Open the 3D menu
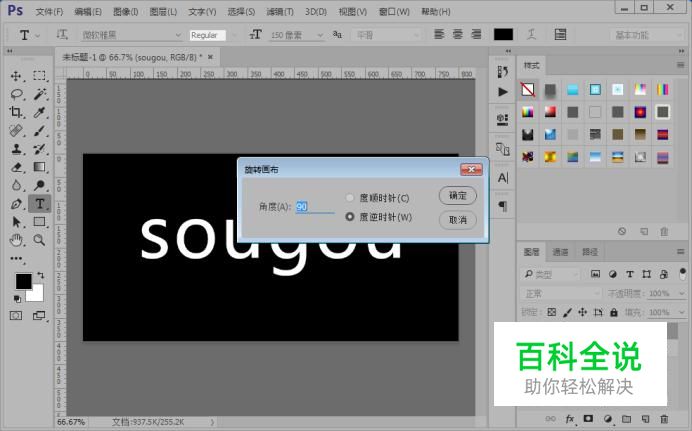This screenshot has height=431, width=692. (316, 12)
